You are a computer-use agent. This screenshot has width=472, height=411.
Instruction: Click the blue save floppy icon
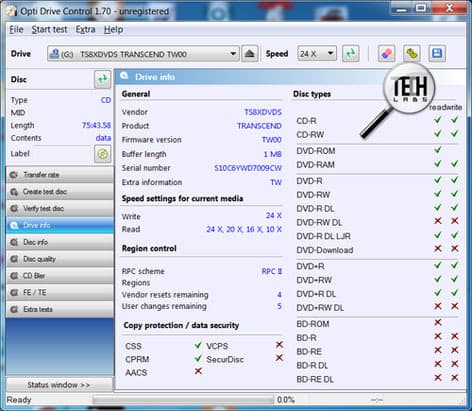tap(437, 54)
